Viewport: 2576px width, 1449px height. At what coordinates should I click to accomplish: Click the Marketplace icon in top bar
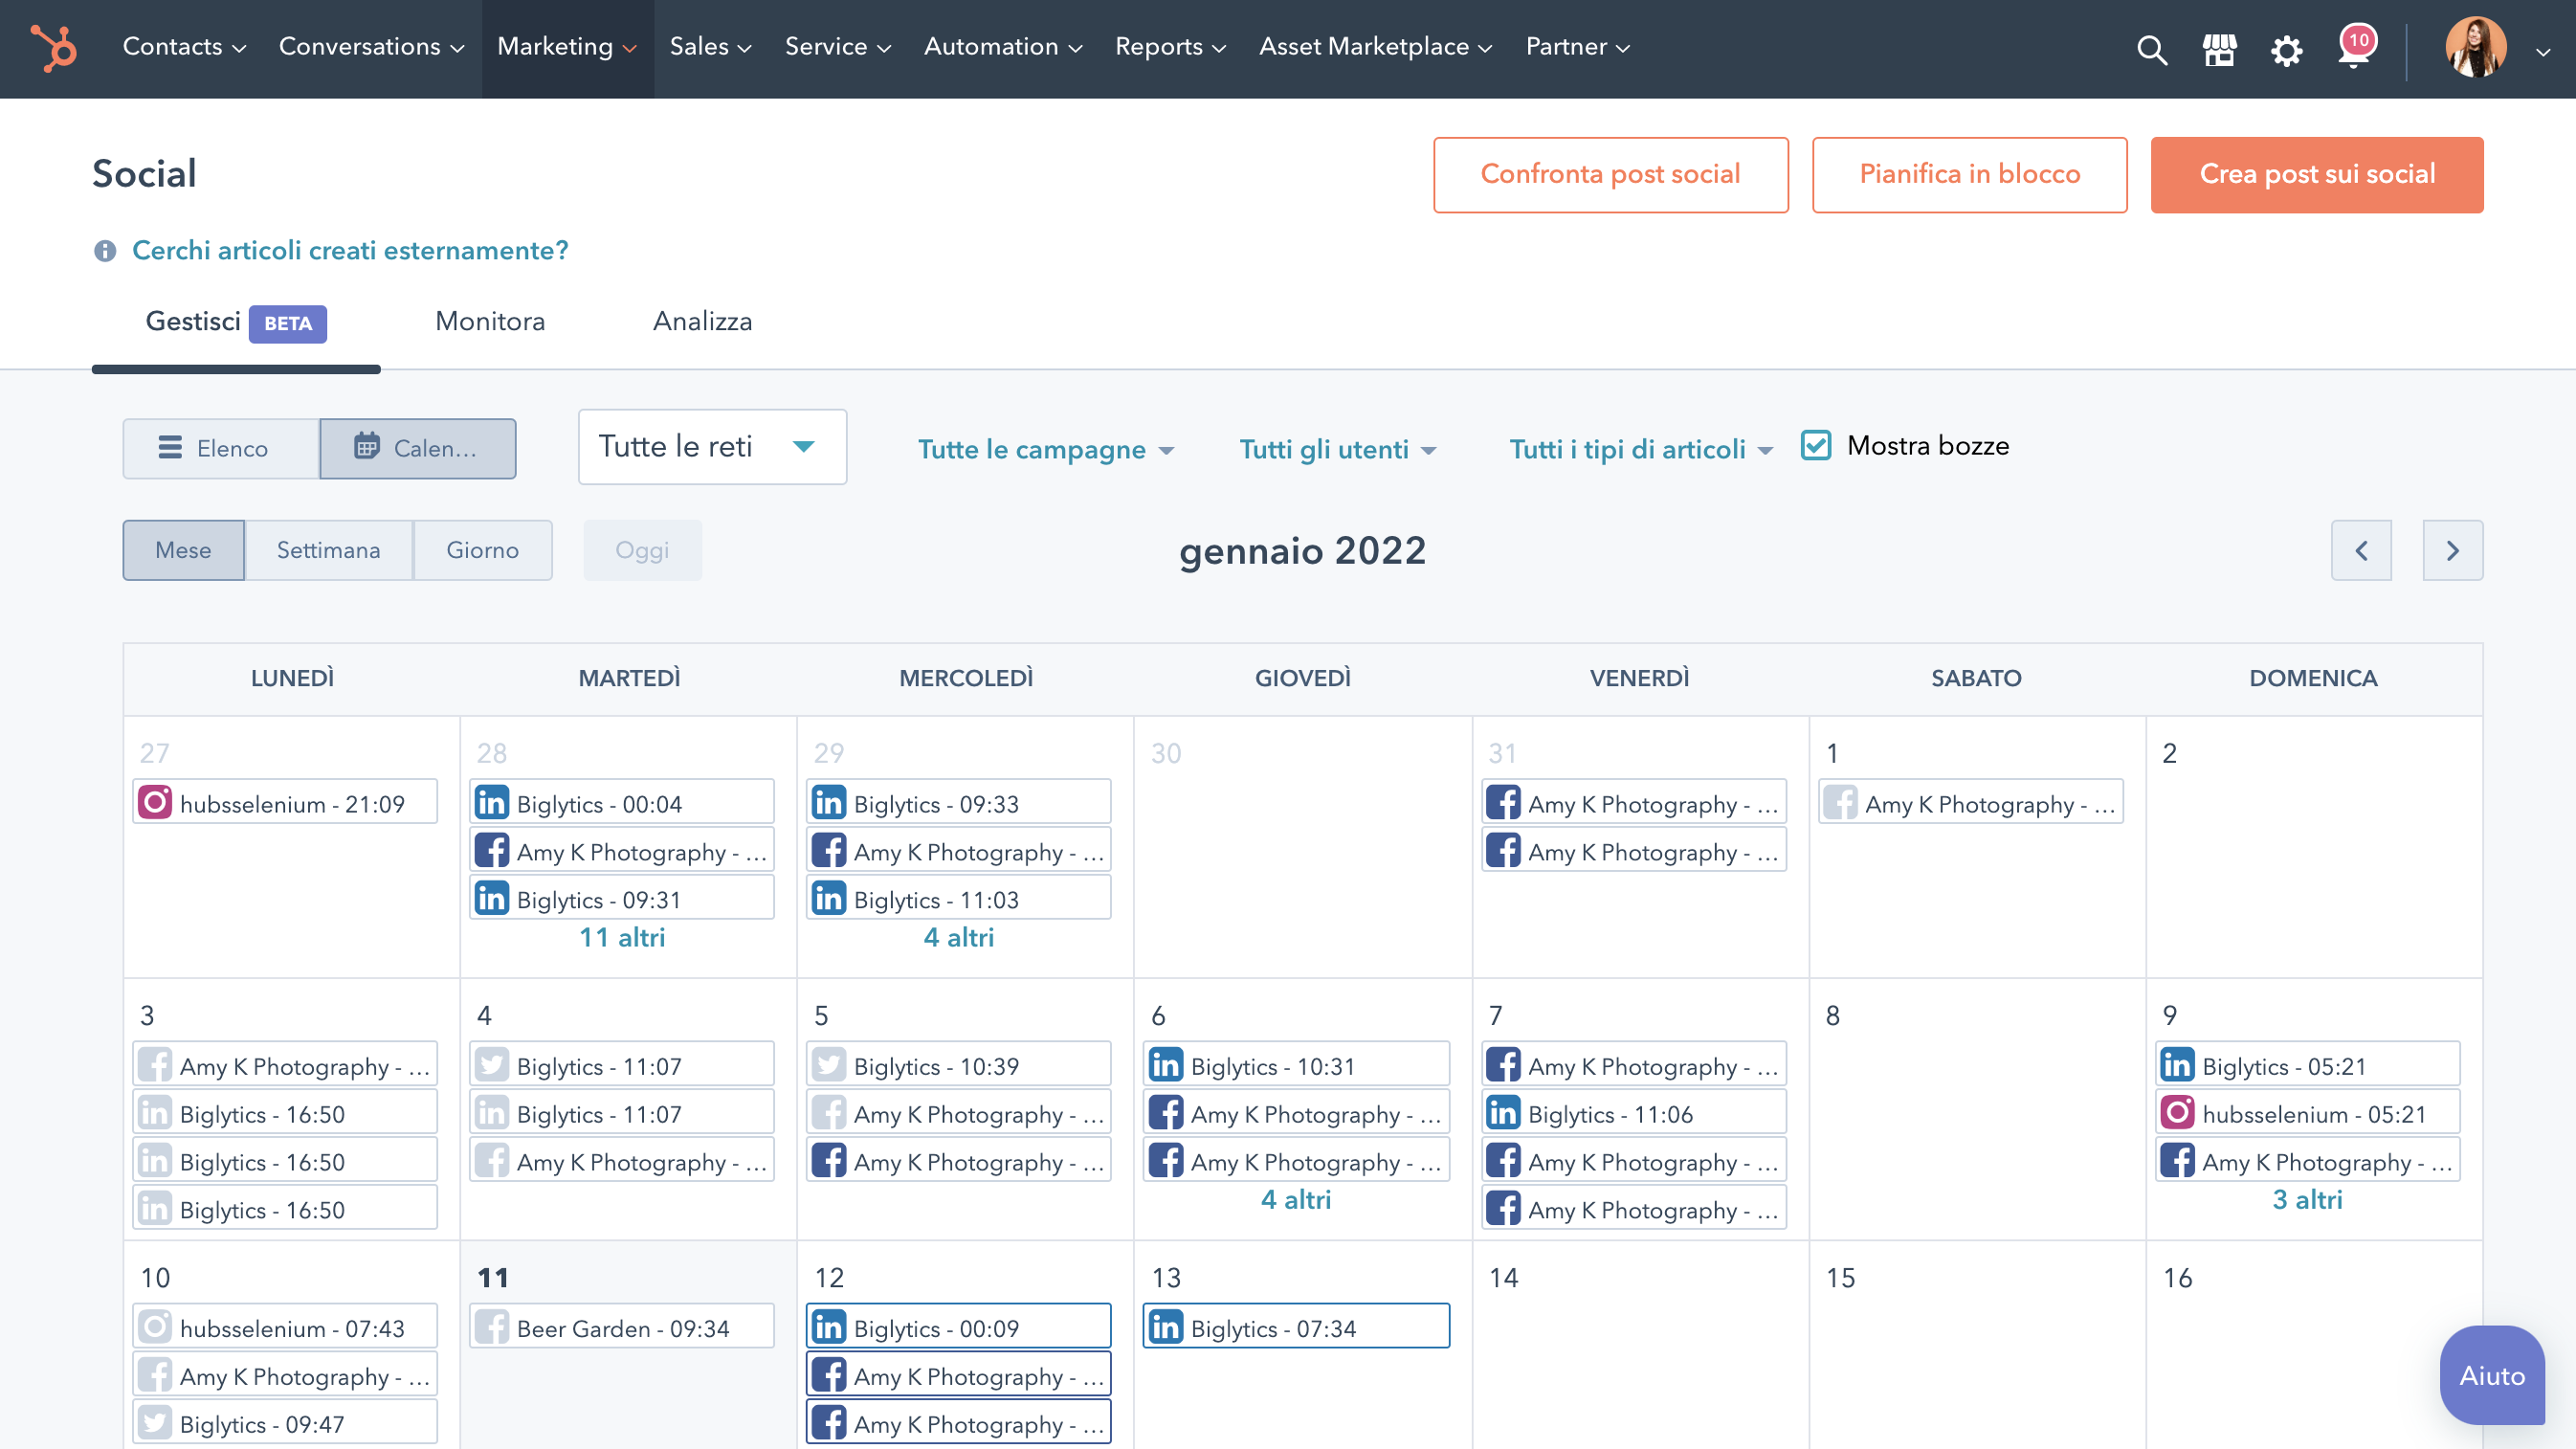[2219, 49]
